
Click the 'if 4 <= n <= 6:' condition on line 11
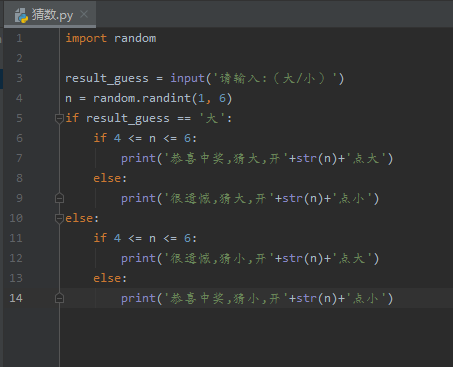[x=145, y=238]
